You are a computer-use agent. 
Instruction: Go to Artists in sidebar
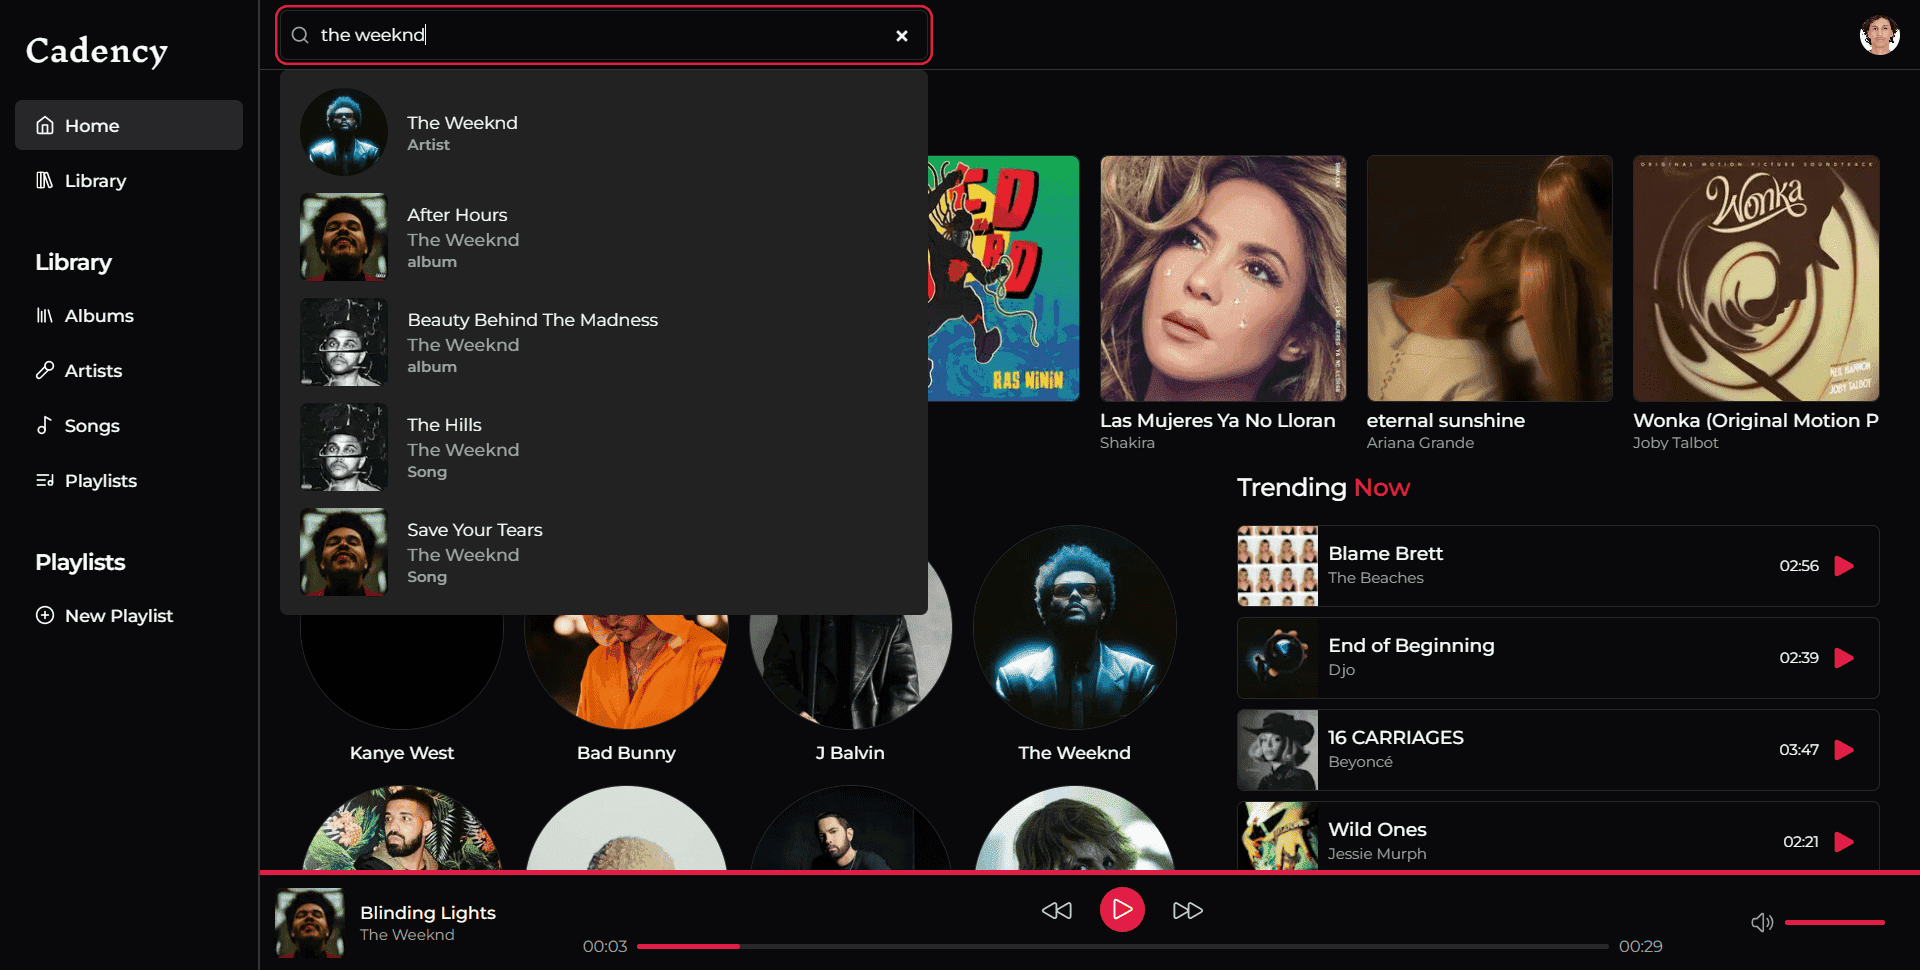(x=129, y=370)
